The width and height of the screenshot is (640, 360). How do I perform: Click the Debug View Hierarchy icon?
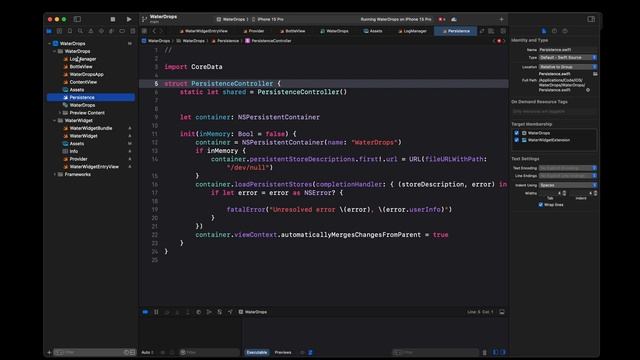click(198, 312)
